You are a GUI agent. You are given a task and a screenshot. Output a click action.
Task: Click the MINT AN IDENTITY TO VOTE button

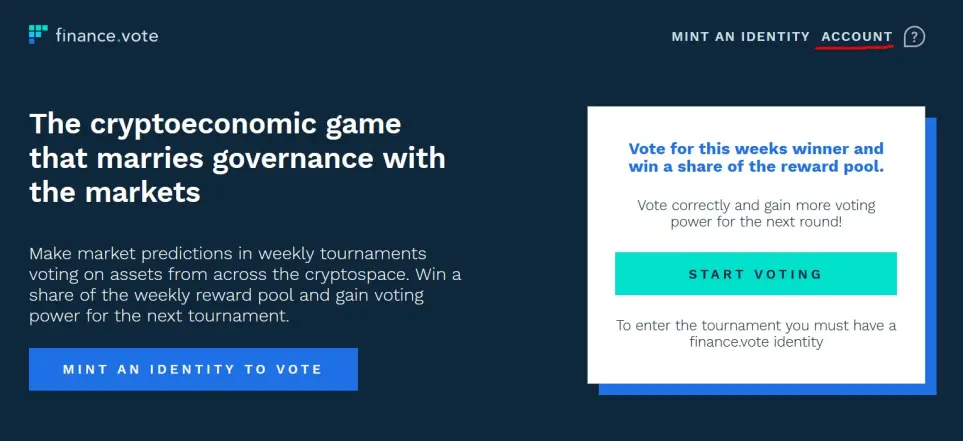tap(193, 369)
